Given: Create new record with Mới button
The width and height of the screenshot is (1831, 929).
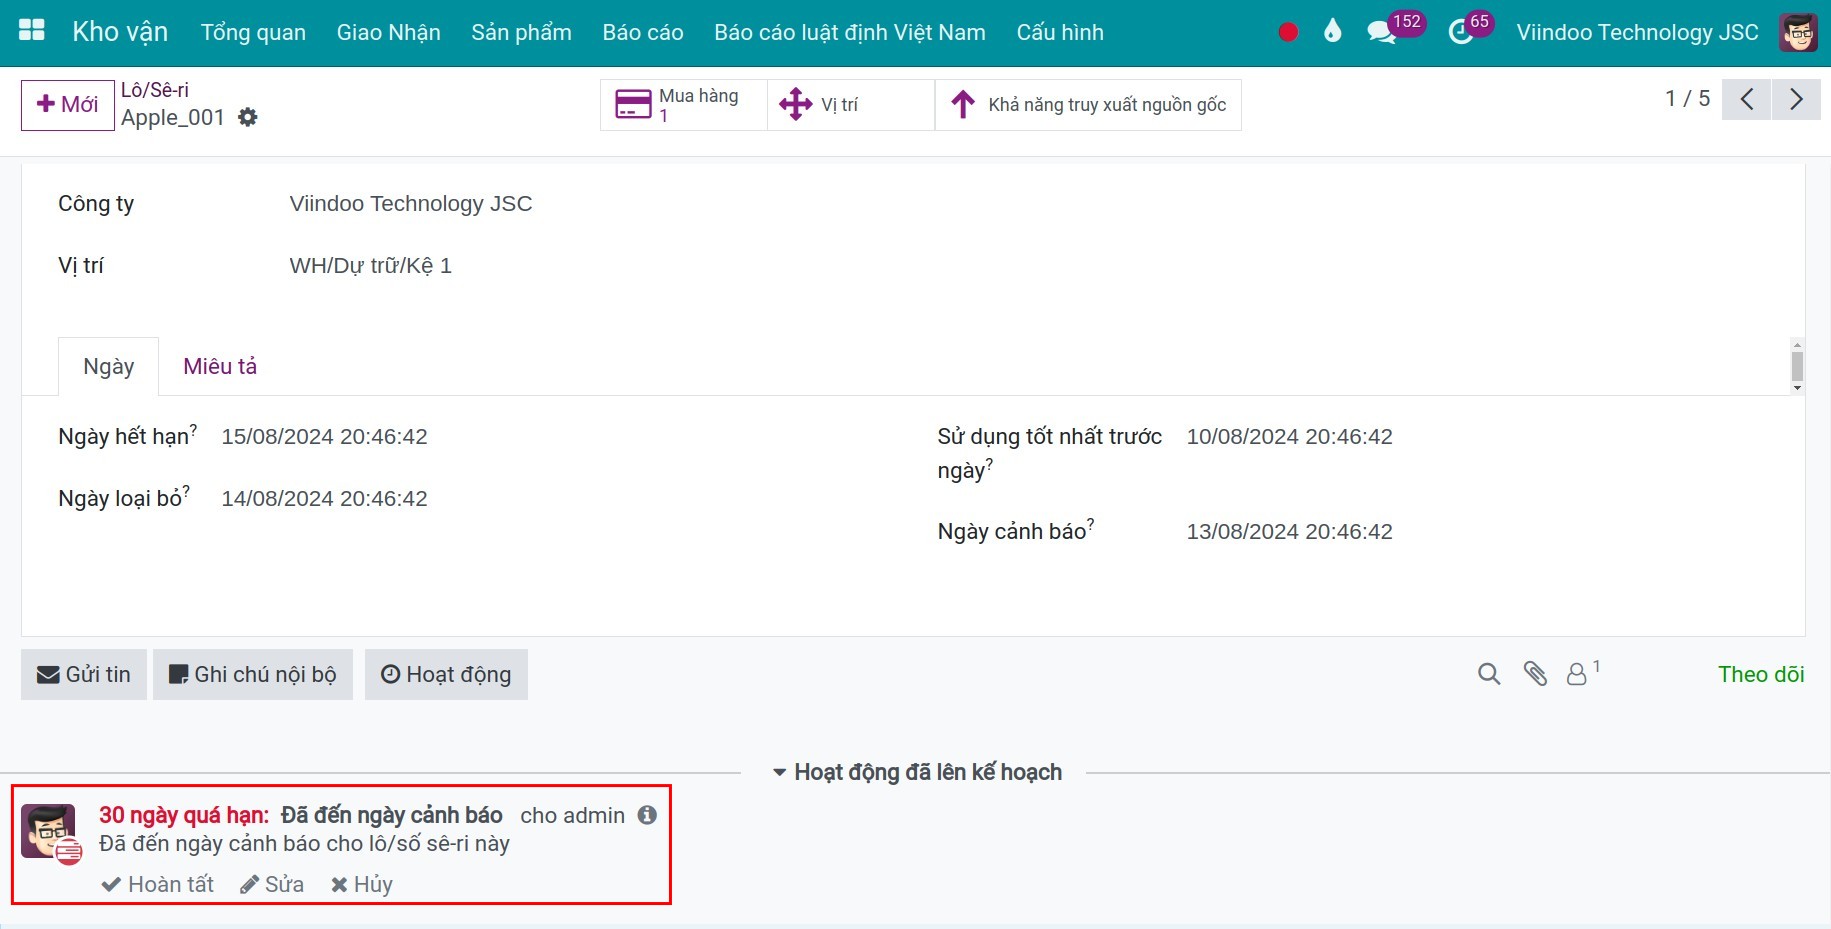Looking at the screenshot, I should click(67, 104).
